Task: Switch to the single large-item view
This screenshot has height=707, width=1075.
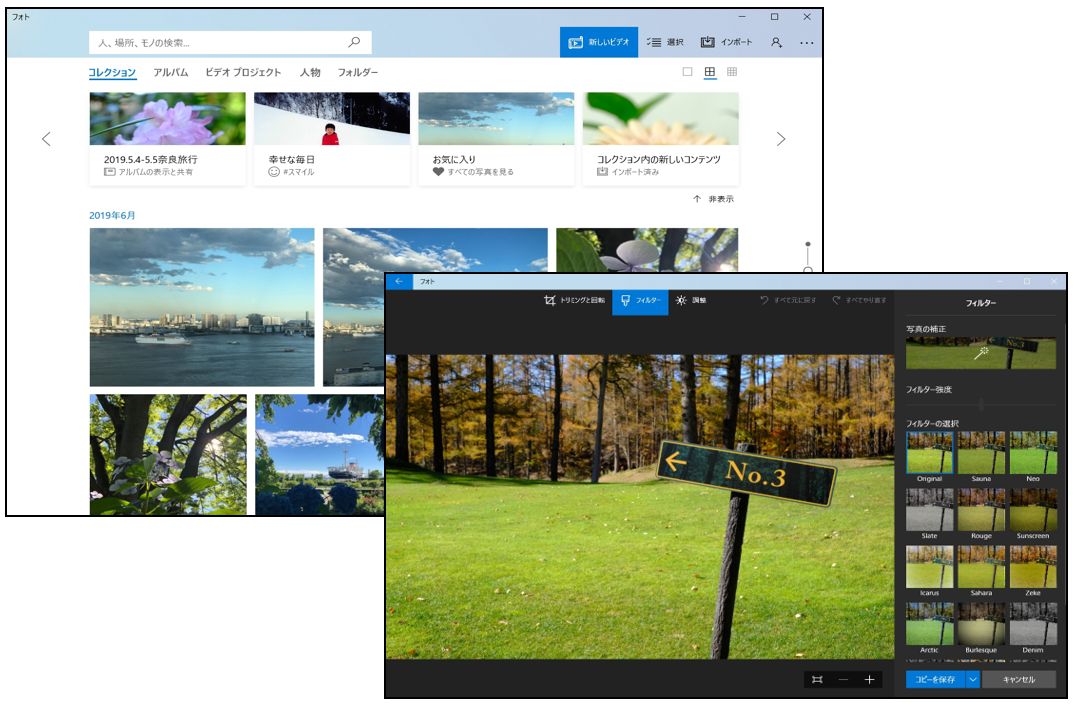Action: click(687, 72)
